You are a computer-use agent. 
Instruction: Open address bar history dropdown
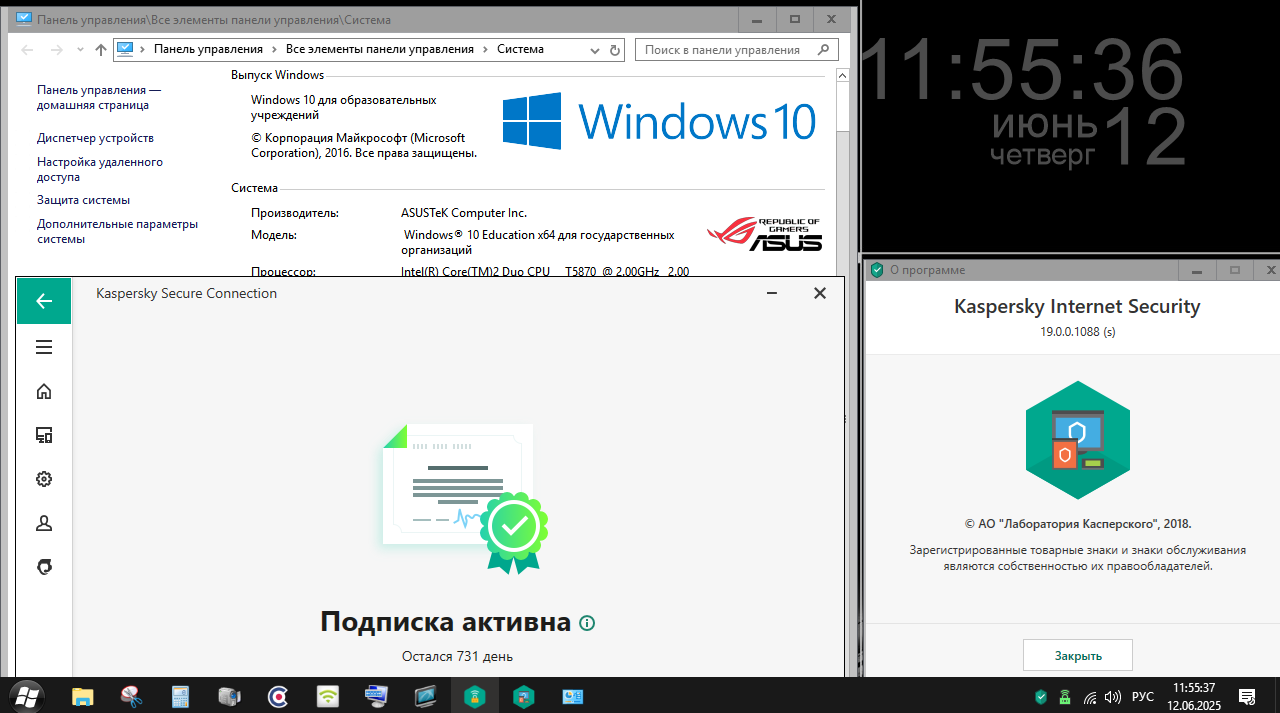point(596,49)
